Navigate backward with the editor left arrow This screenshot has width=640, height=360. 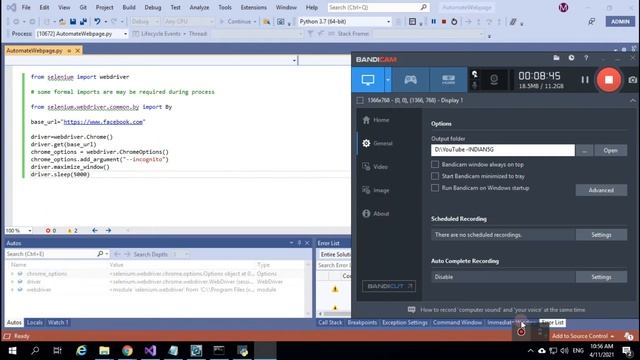95,231
